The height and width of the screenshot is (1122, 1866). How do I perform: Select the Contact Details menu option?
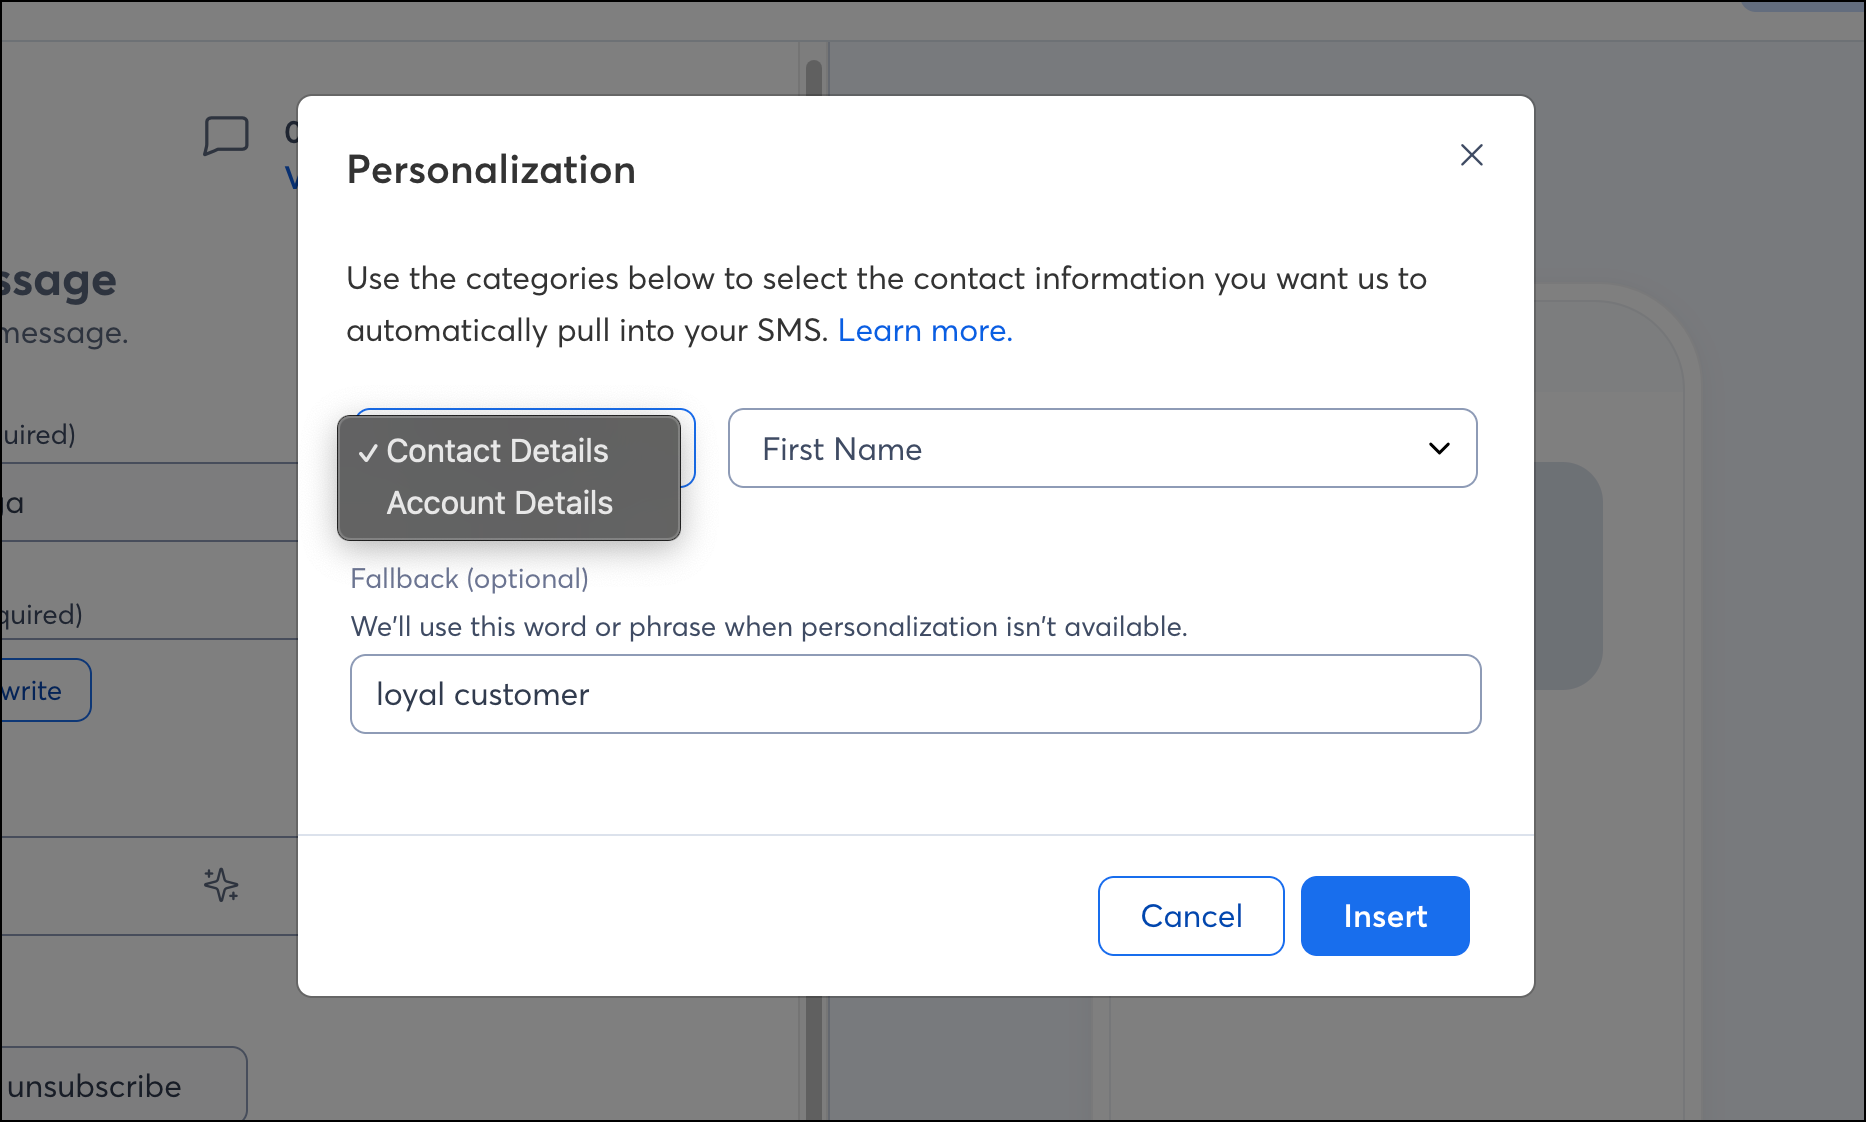pyautogui.click(x=497, y=451)
